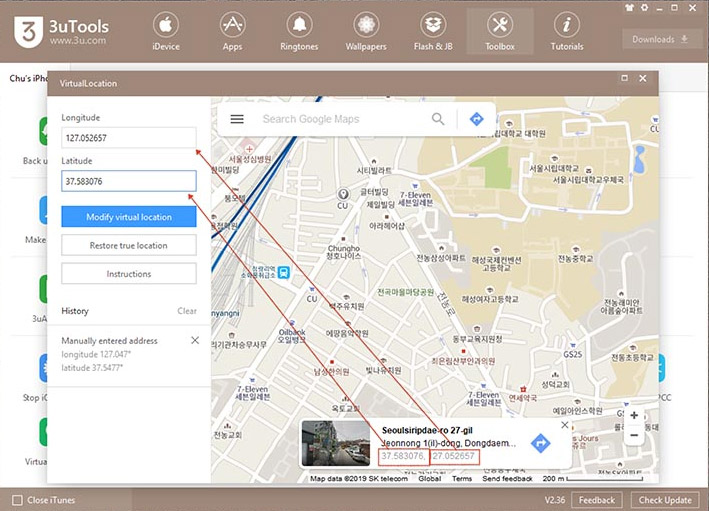Open the Google Maps hamburger menu
Image resolution: width=709 pixels, height=511 pixels.
[x=237, y=119]
